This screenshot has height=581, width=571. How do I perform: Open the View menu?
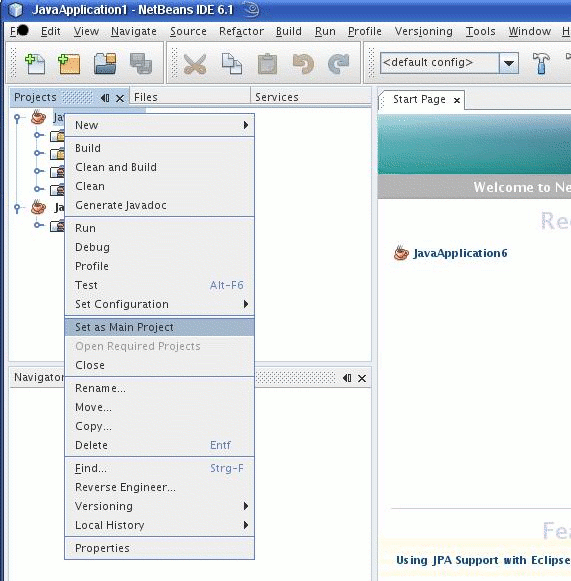tap(86, 31)
